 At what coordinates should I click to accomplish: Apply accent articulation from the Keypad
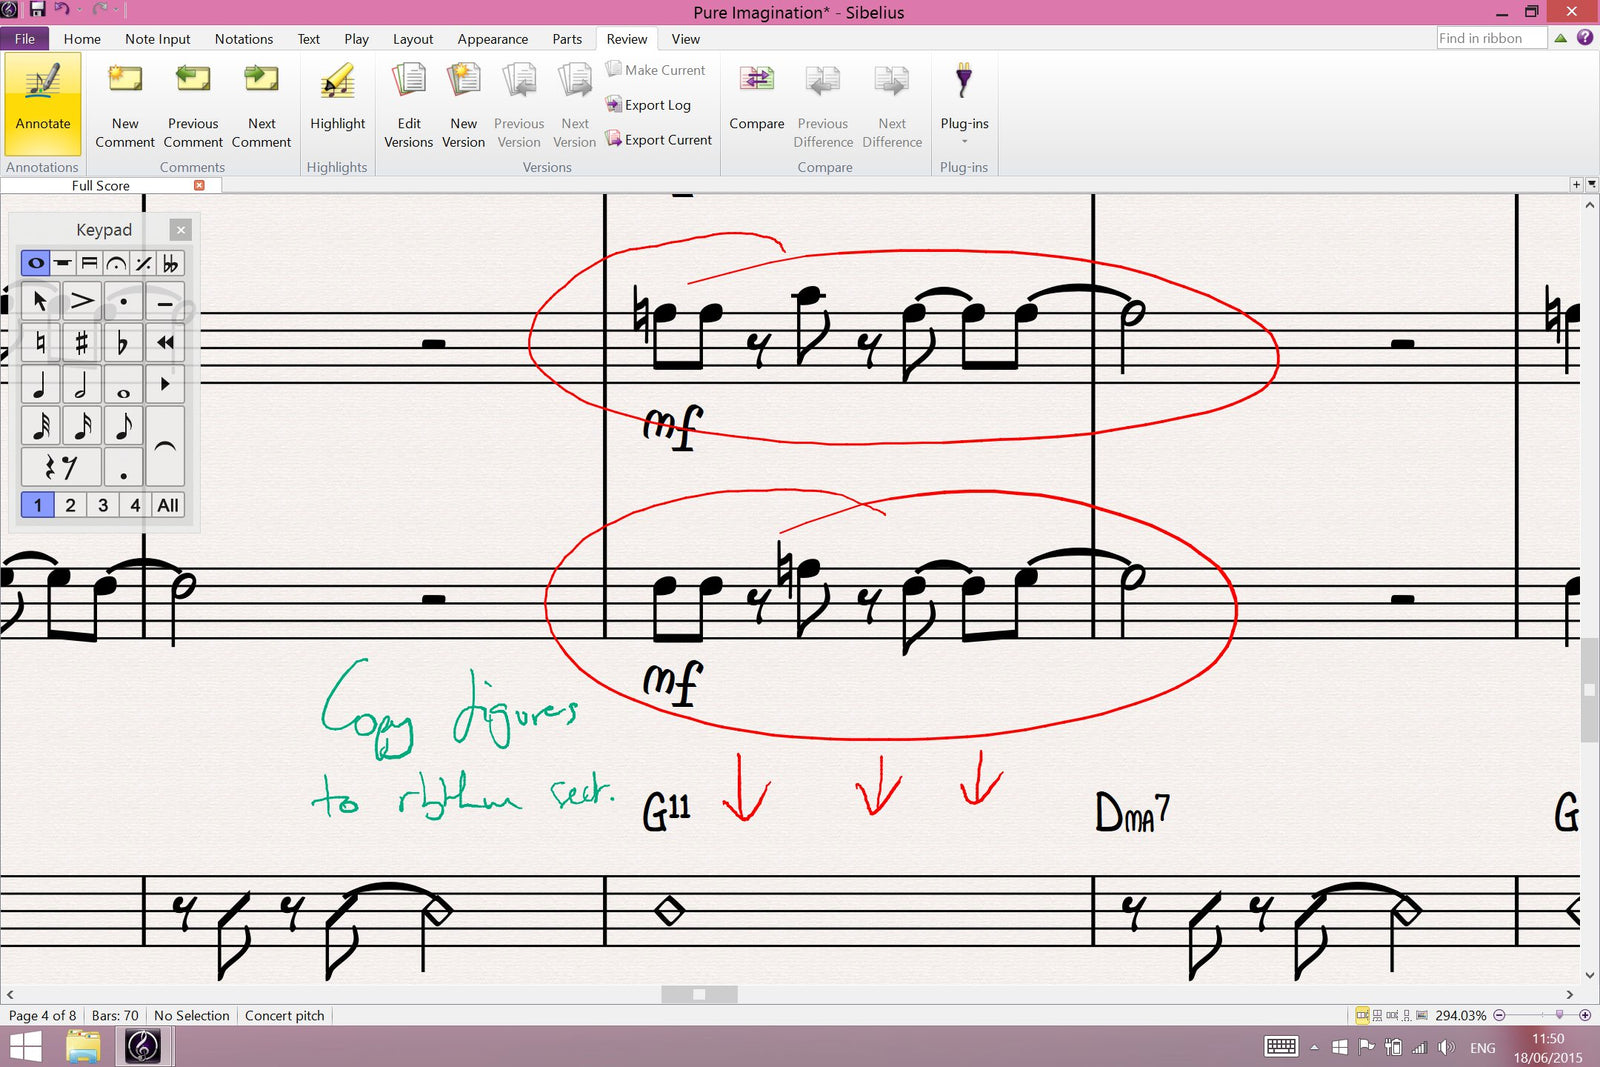(x=82, y=300)
